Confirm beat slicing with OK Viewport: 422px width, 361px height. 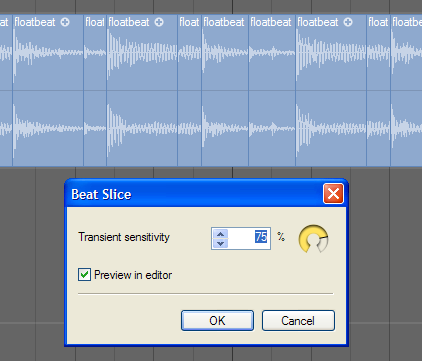(x=217, y=321)
